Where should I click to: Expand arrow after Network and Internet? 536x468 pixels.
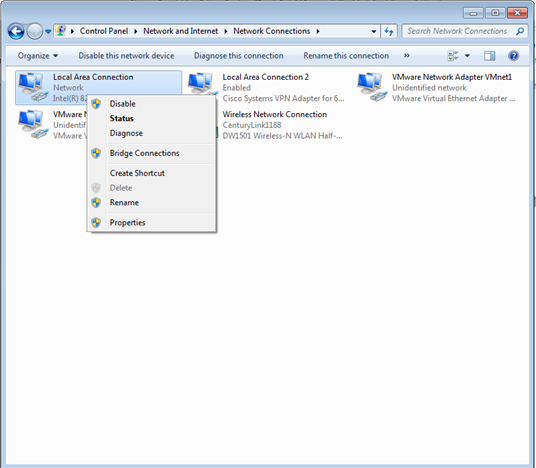226,31
